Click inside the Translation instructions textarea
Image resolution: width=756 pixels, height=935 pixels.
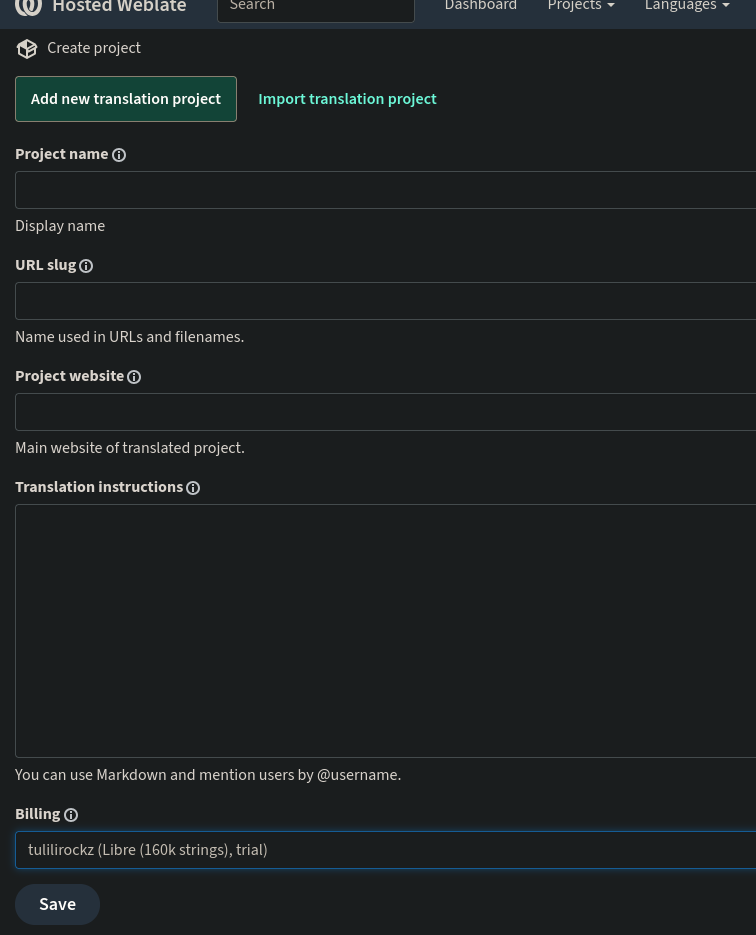click(x=385, y=631)
